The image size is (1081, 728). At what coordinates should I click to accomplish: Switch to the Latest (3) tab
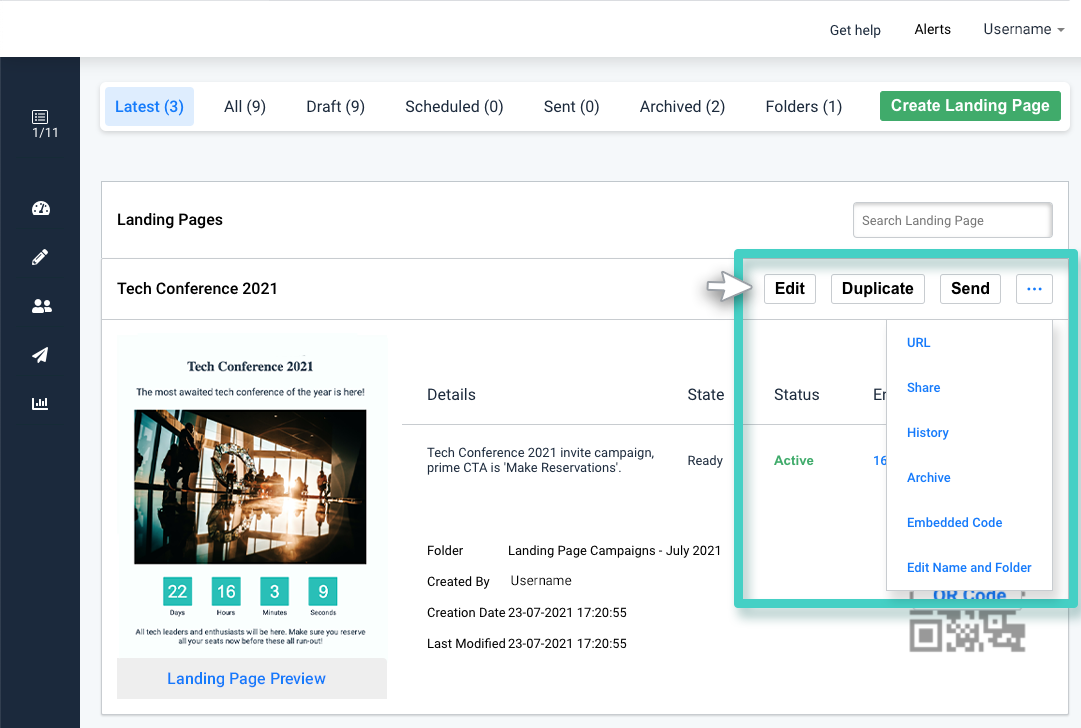coord(149,106)
